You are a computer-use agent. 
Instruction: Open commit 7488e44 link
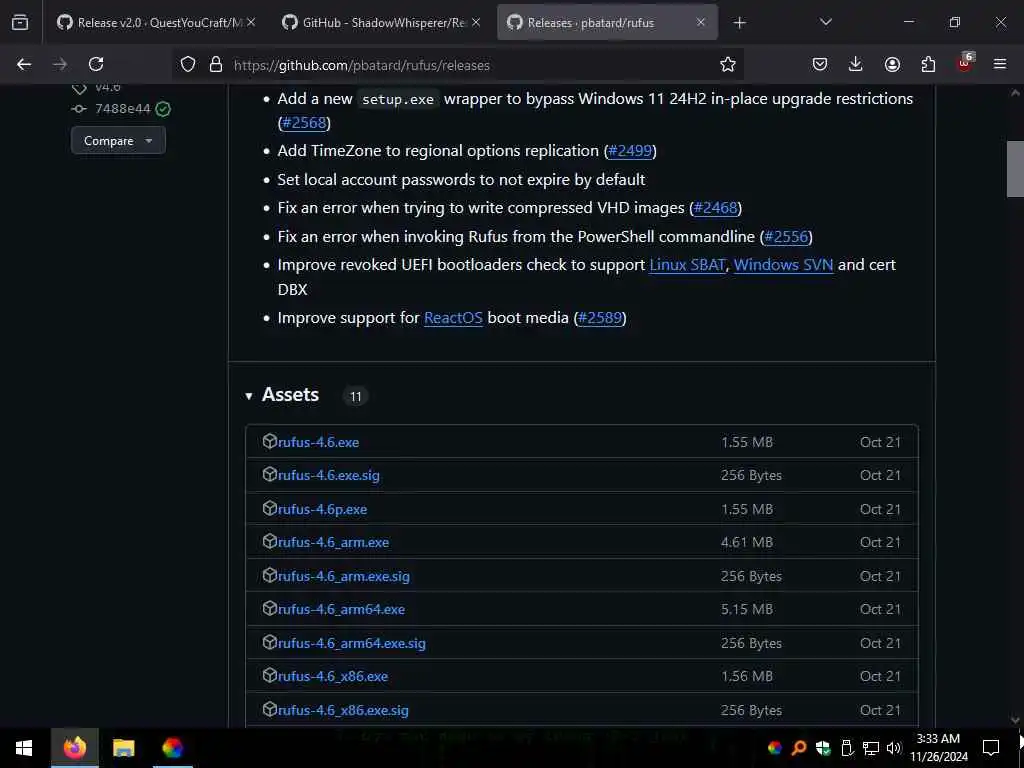123,108
